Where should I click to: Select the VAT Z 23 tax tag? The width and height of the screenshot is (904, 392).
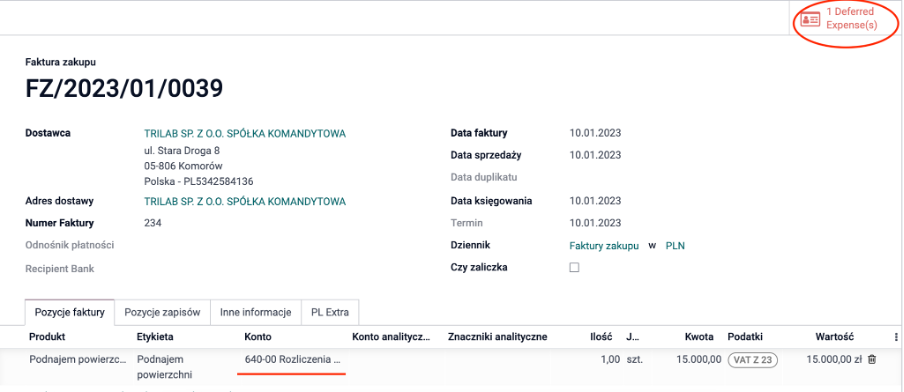tap(753, 360)
